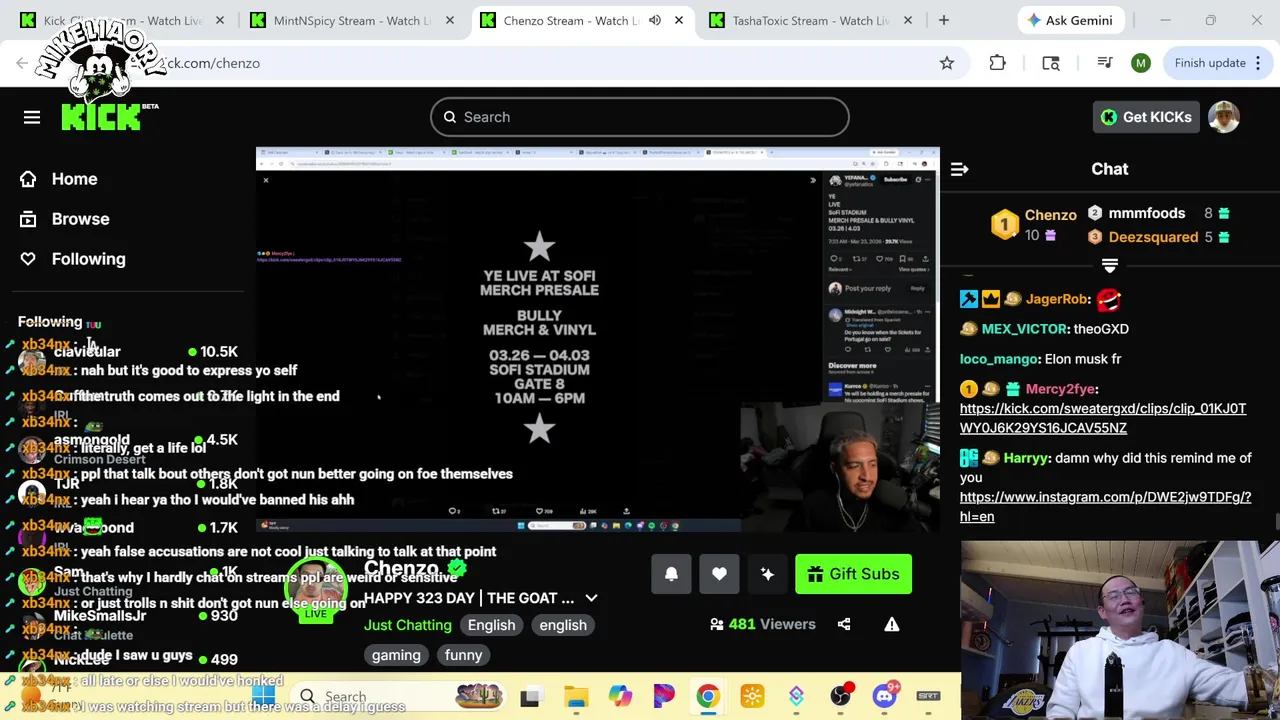
Task: Go to Following in the sidebar
Action: coord(73,259)
